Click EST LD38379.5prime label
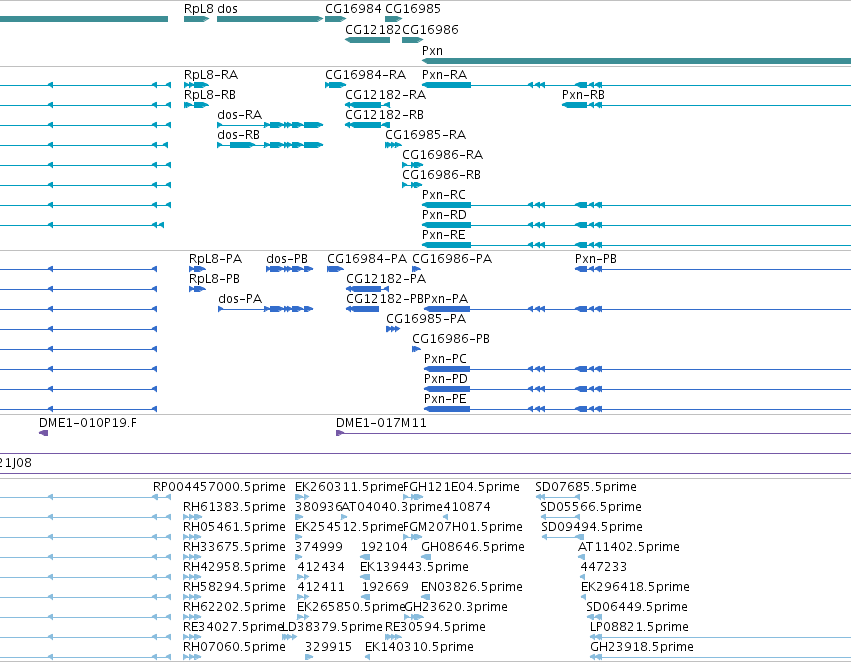Viewport: 851px width, 662px height. [333, 627]
